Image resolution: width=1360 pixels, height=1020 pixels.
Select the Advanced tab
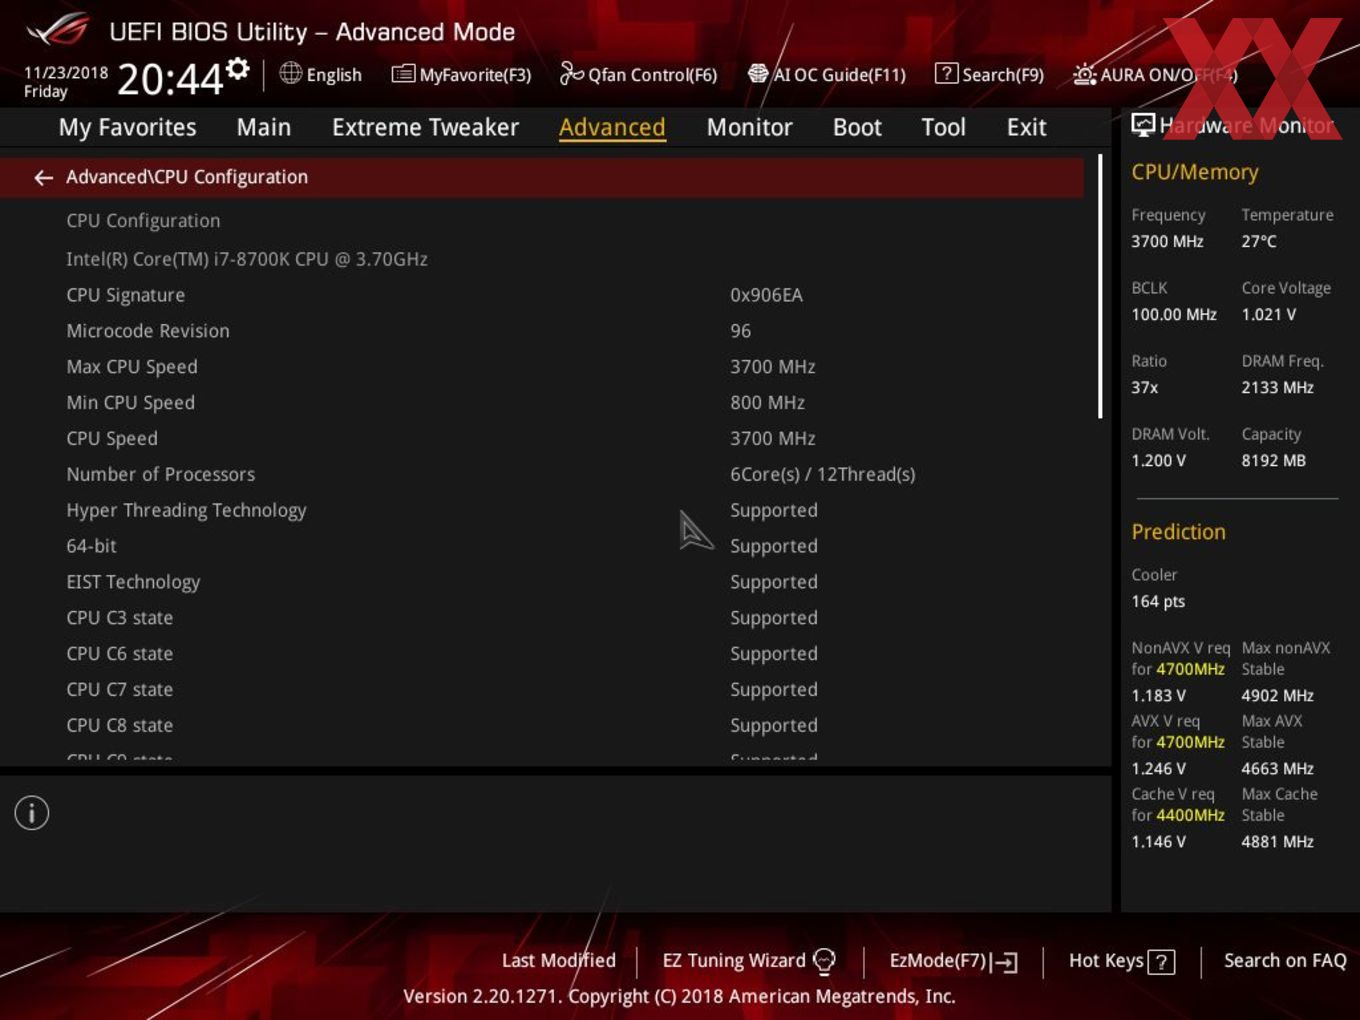tap(612, 127)
